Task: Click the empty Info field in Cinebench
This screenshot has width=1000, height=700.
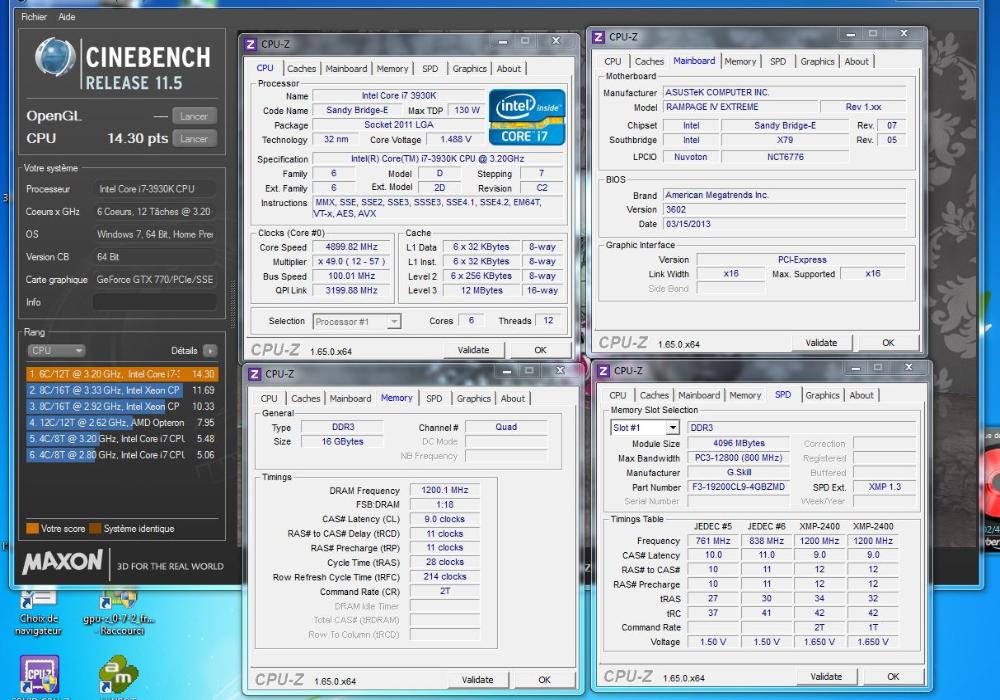Action: (154, 302)
